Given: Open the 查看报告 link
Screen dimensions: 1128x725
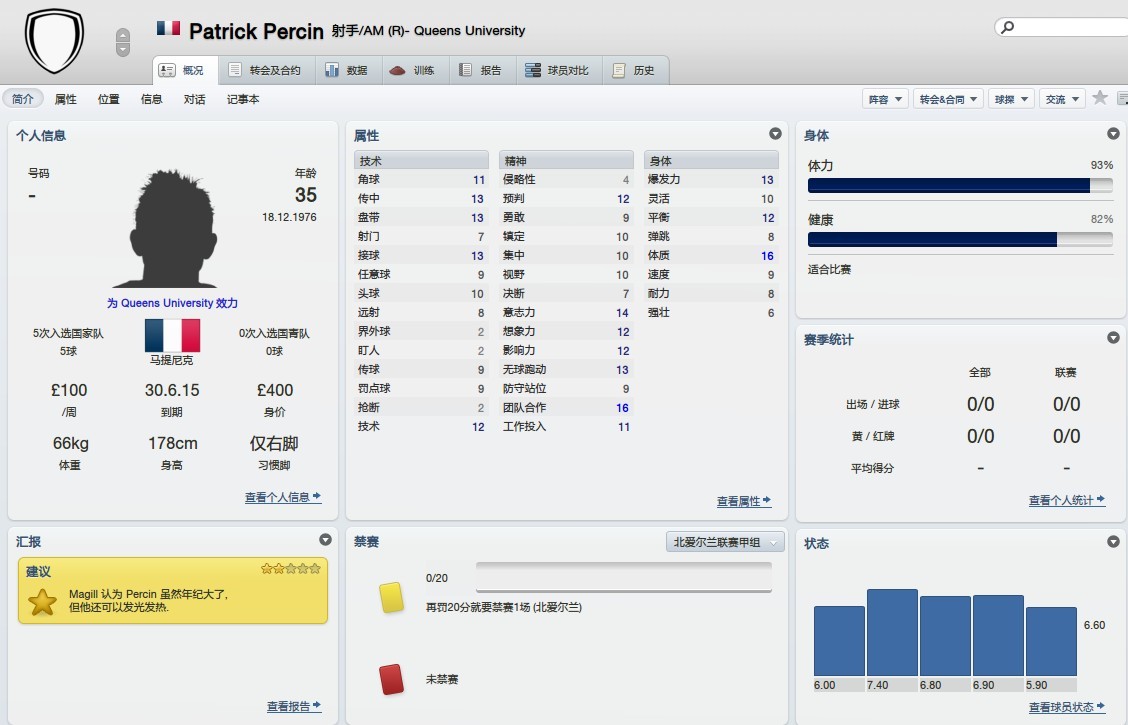Looking at the screenshot, I should click(x=294, y=706).
